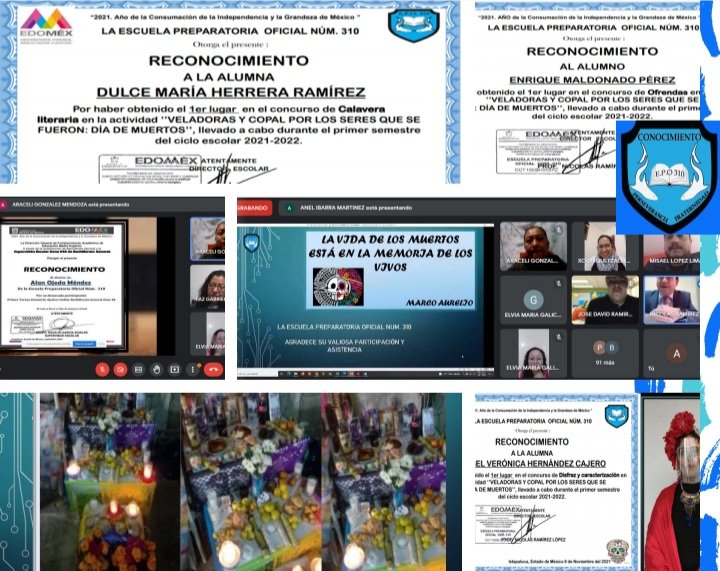Click the muted mic icon on the G avatar tile

click(559, 283)
